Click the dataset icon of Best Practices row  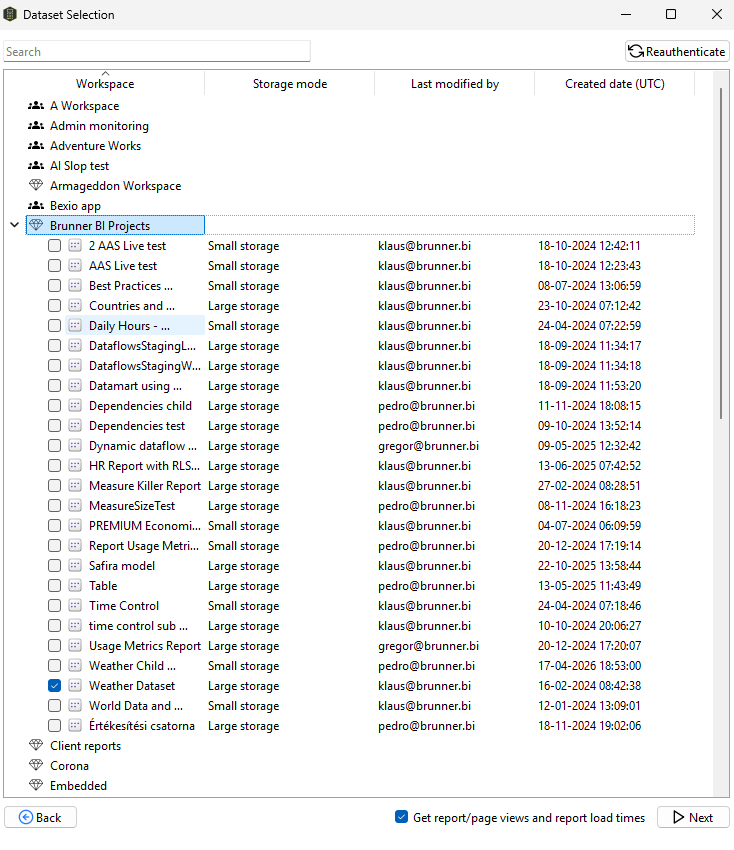tap(75, 286)
